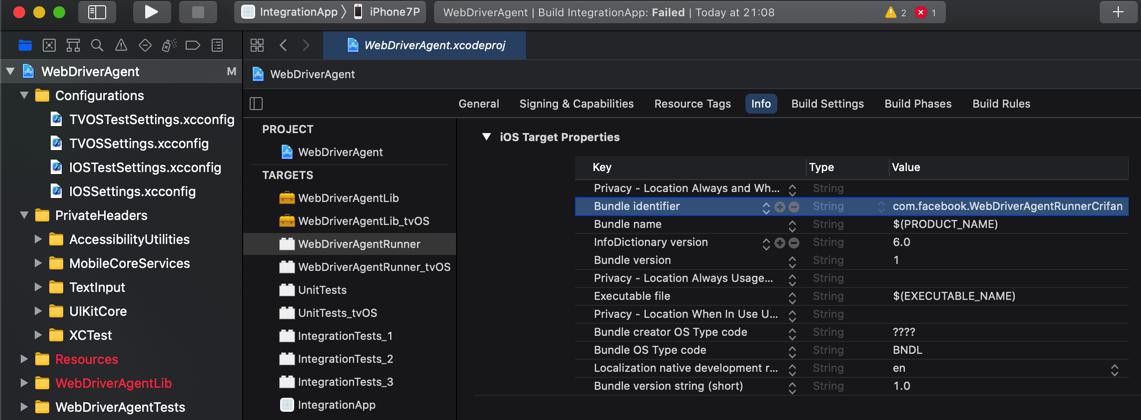The image size is (1141, 420).
Task: Click the Key column header
Action: [x=690, y=167]
